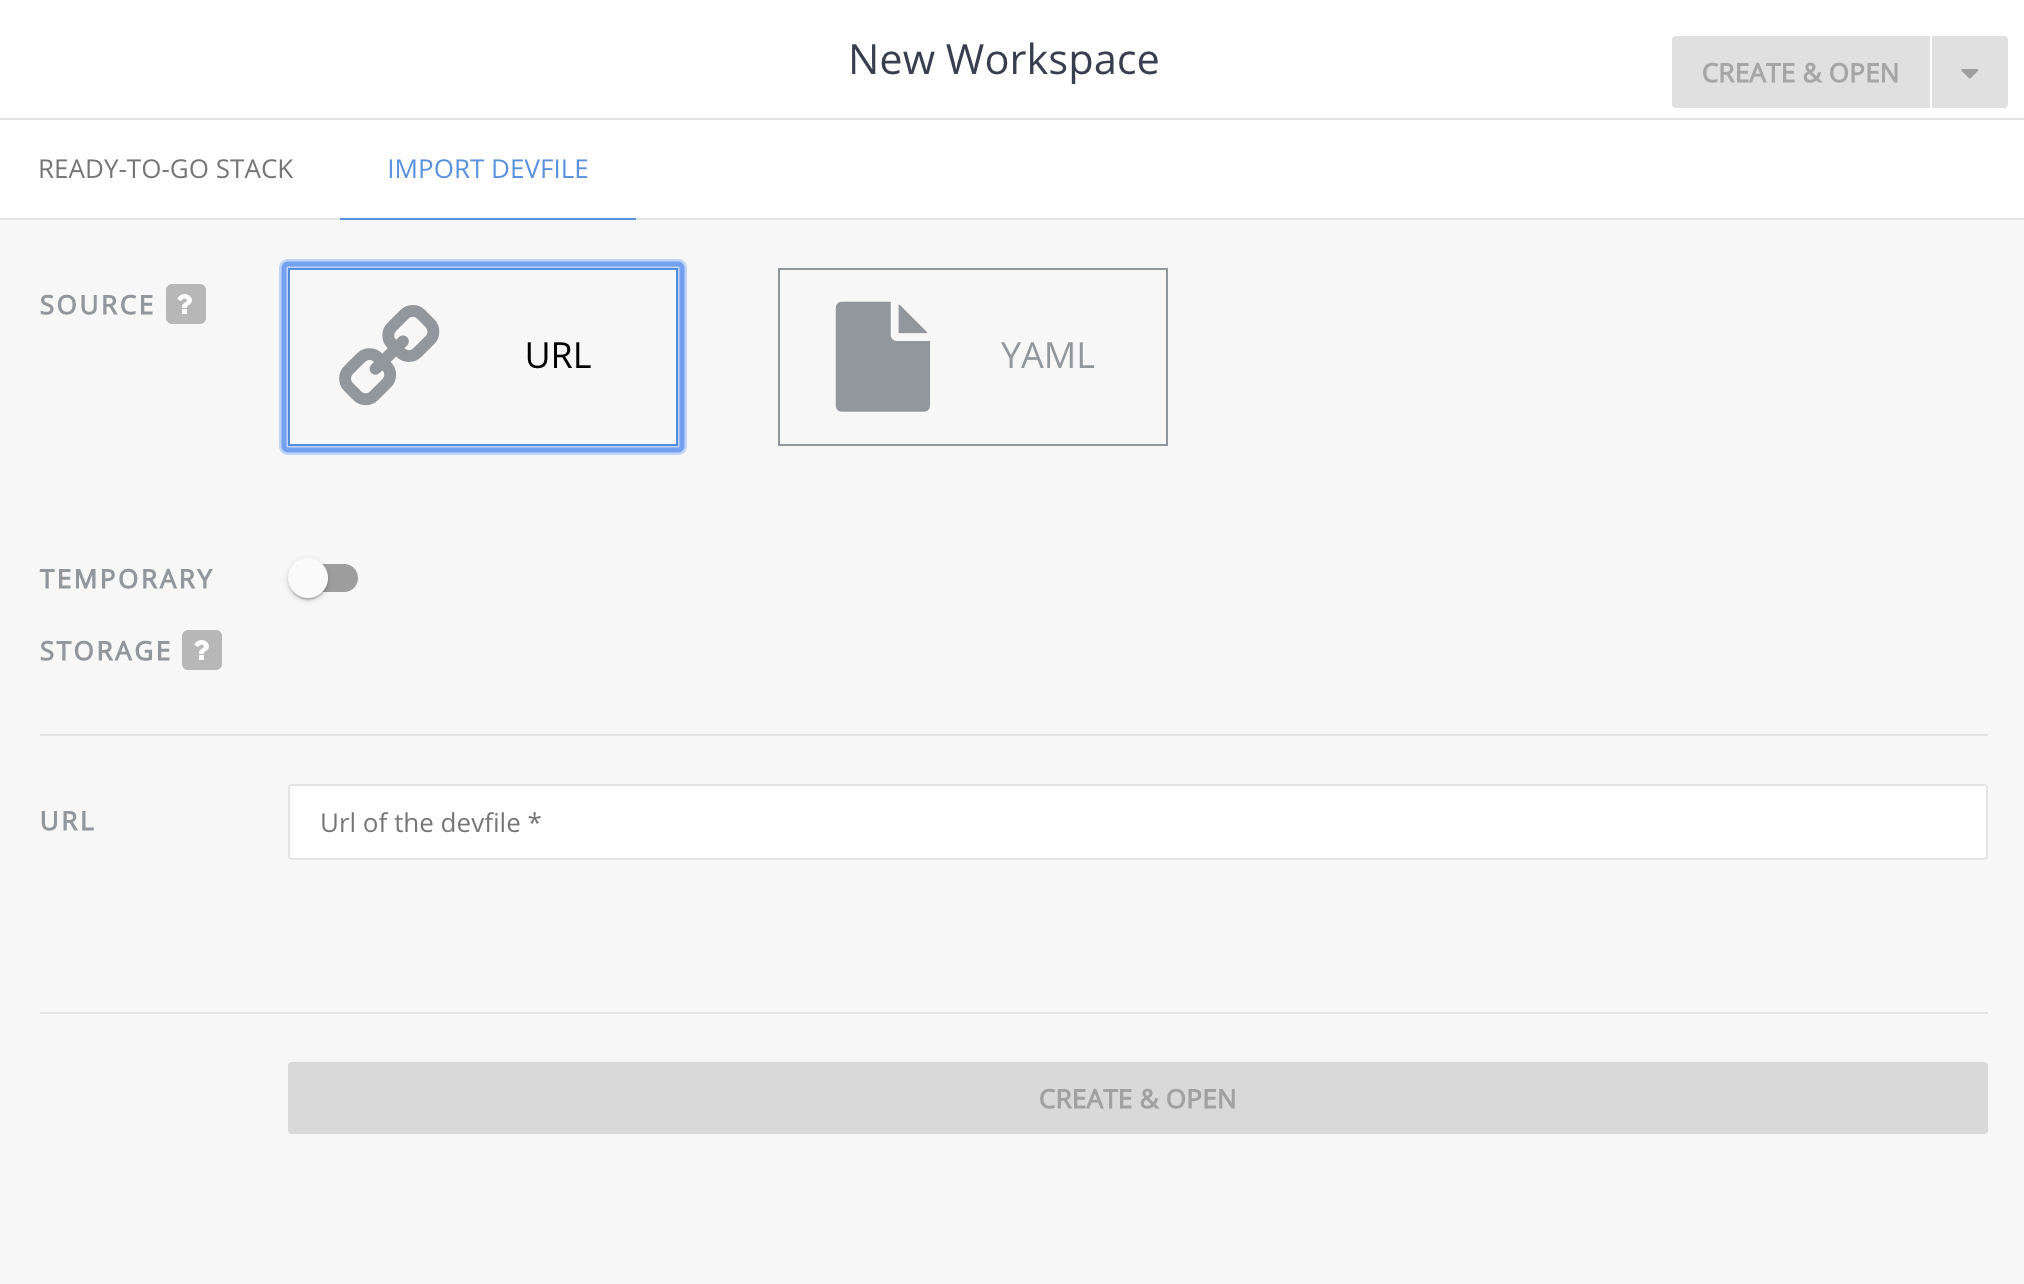The height and width of the screenshot is (1284, 2024).
Task: Click the white knob of the storage toggle
Action: click(308, 578)
